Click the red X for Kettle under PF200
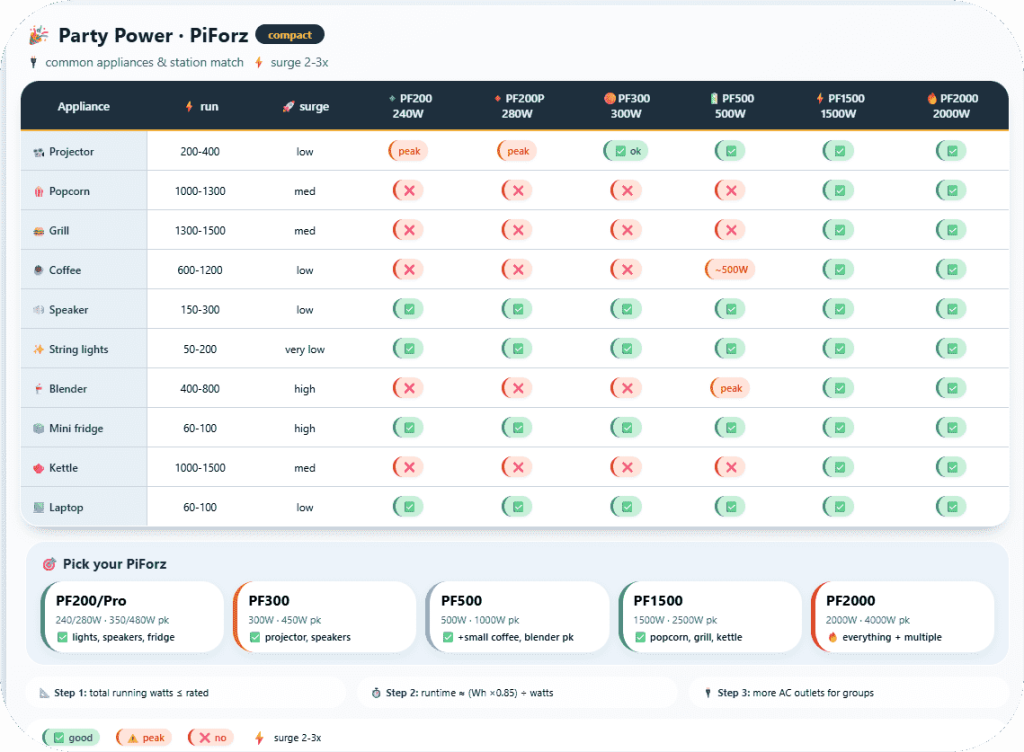 pos(408,468)
